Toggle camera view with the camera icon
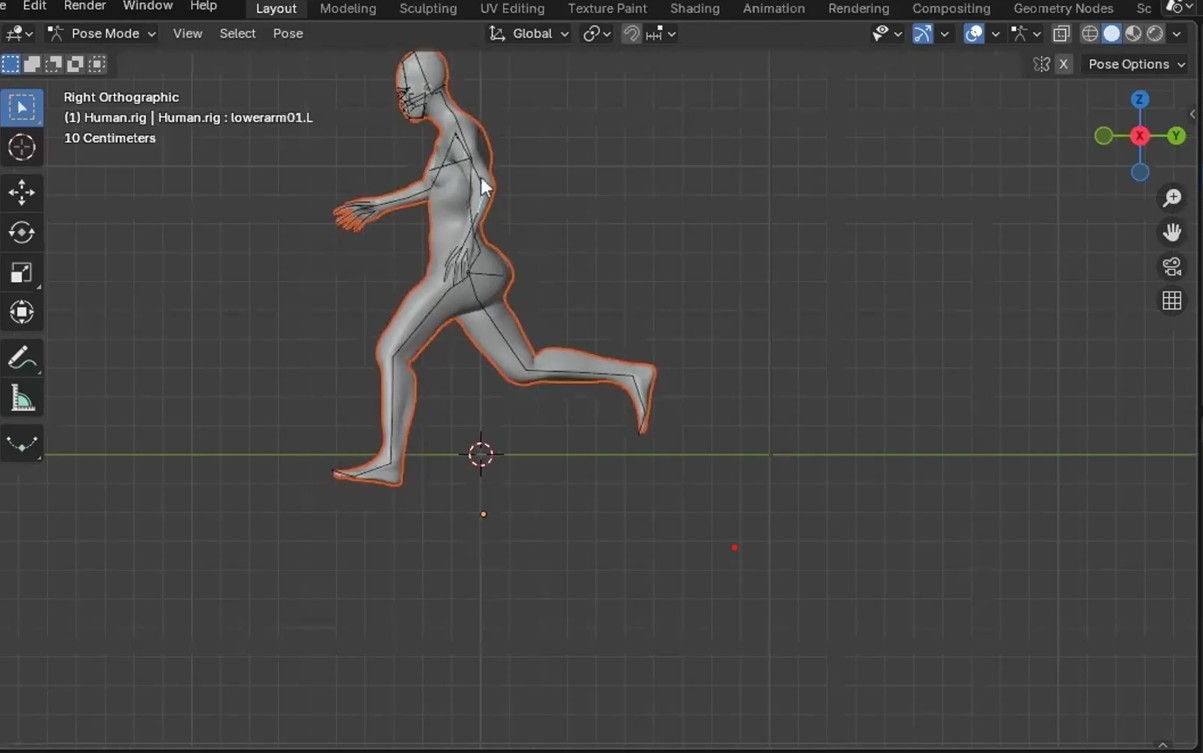The width and height of the screenshot is (1203, 753). click(x=1172, y=267)
